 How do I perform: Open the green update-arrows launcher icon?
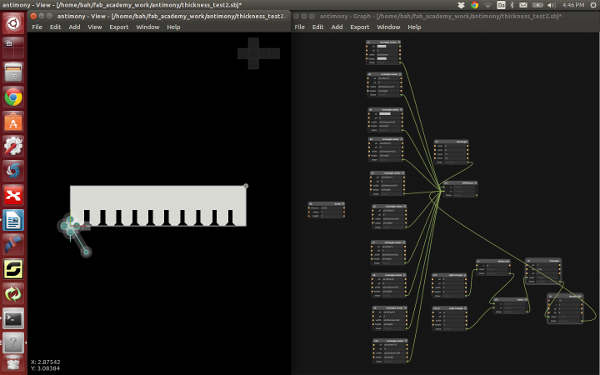coord(13,294)
